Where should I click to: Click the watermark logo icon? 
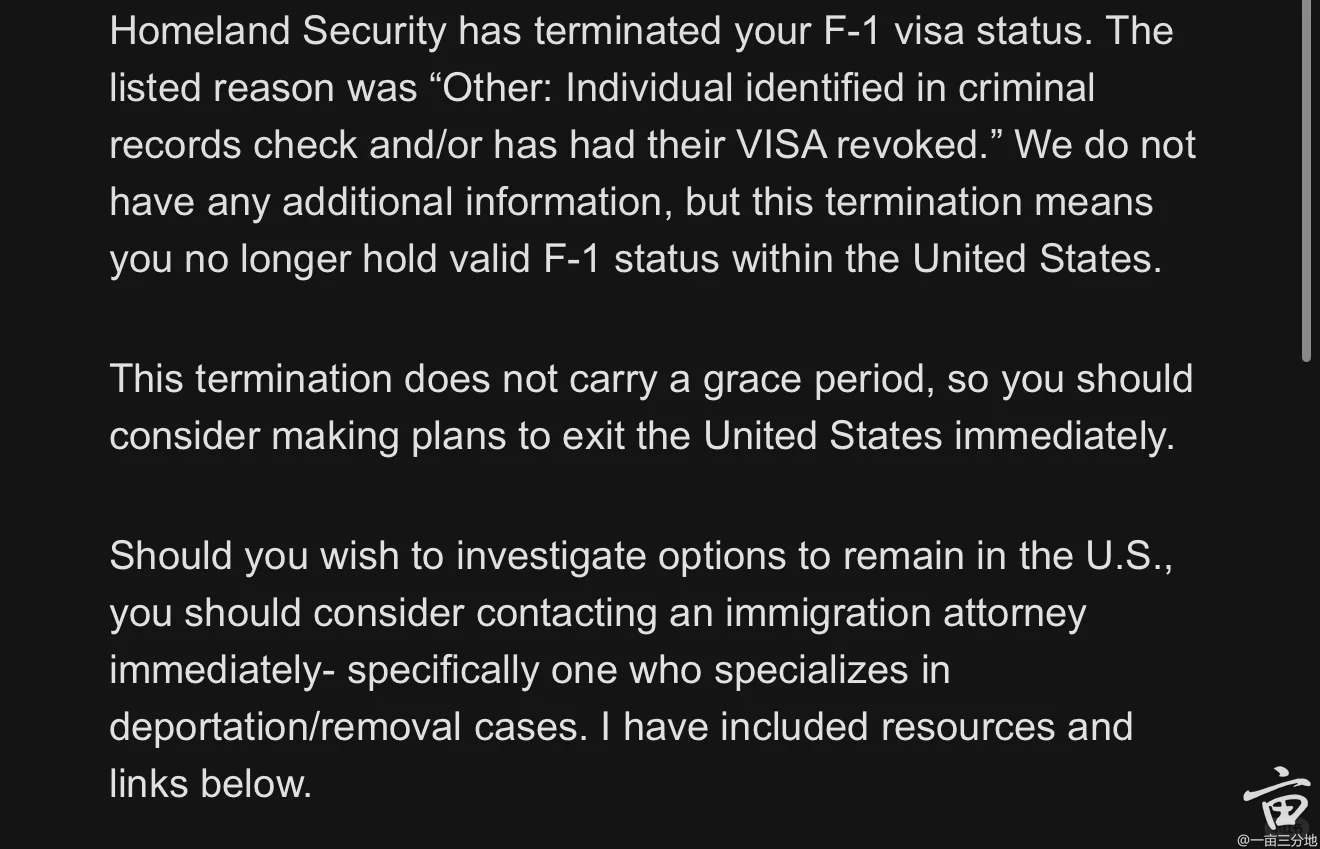(1277, 798)
